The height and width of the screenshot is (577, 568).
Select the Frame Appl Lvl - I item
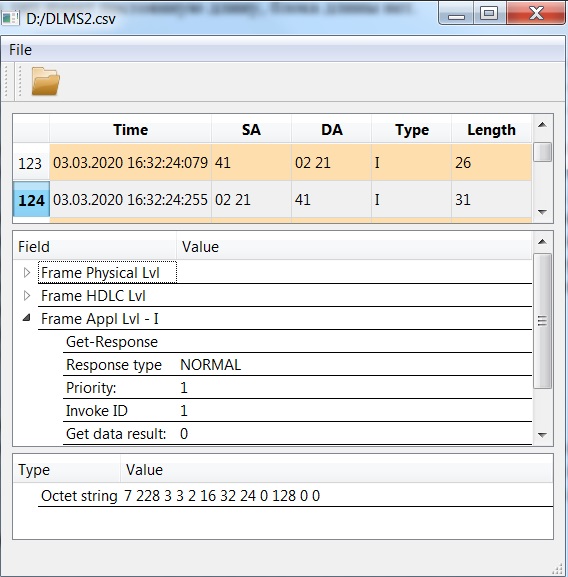pyautogui.click(x=100, y=319)
